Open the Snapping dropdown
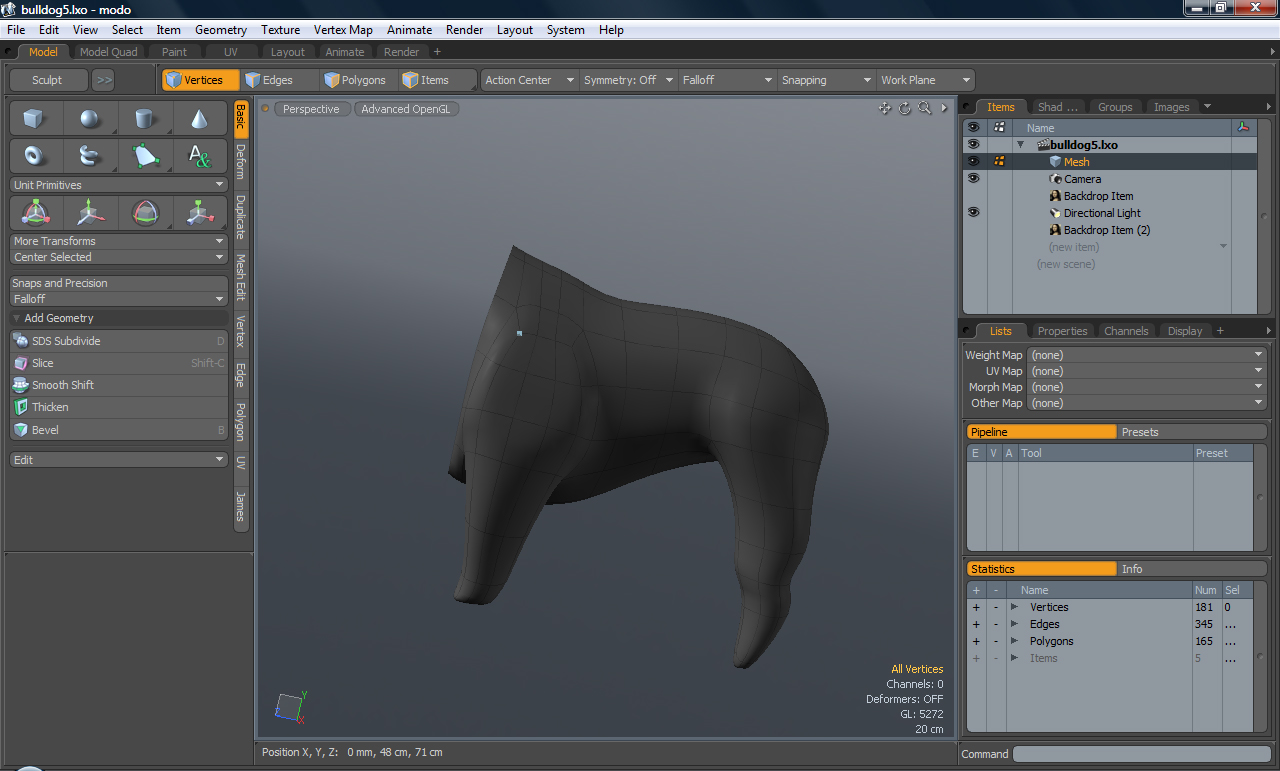 (826, 80)
